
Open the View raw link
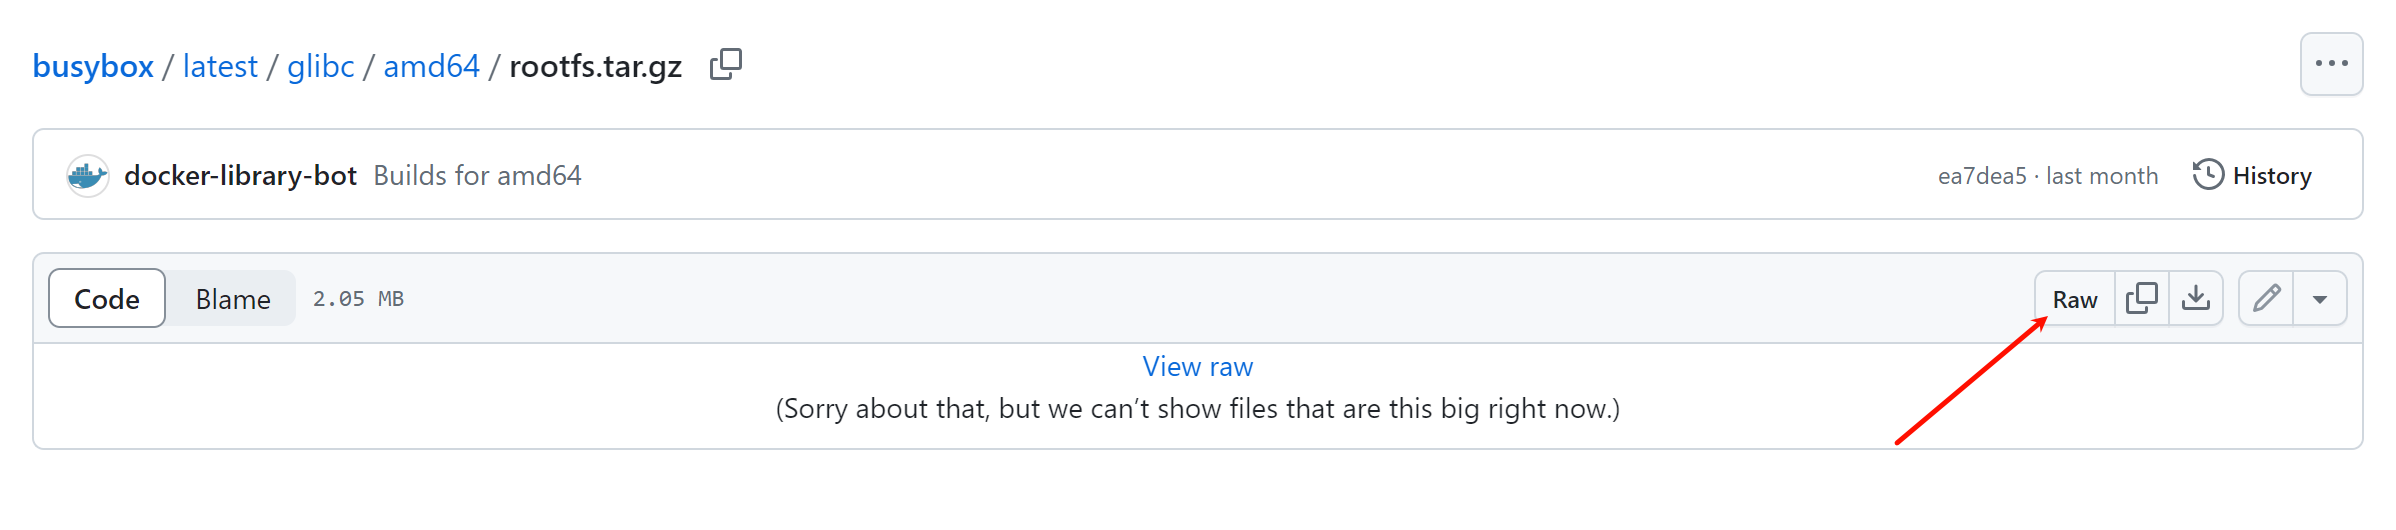pyautogui.click(x=1197, y=367)
